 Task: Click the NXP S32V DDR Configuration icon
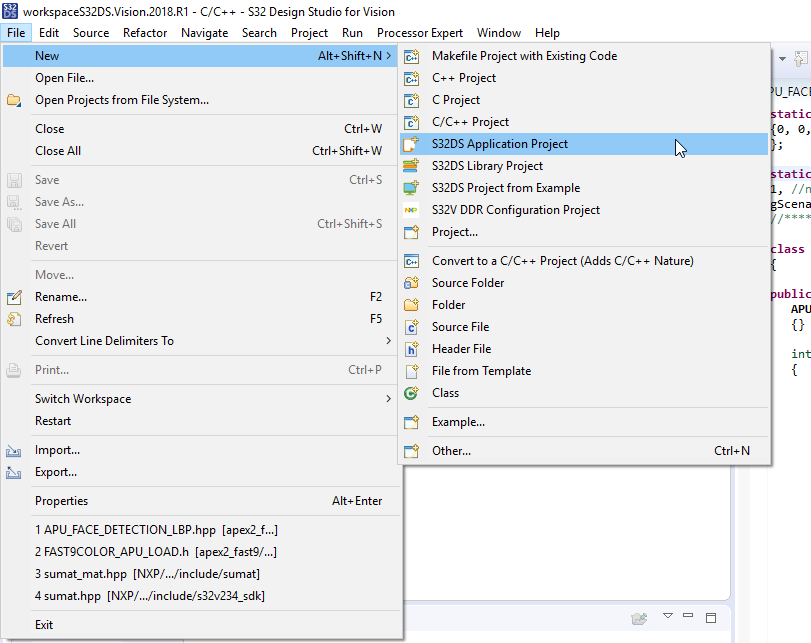pos(411,210)
